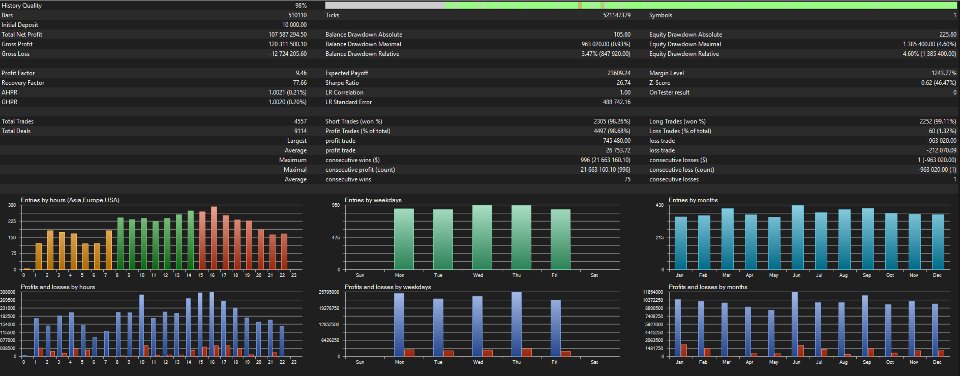Click the 9.46 profit factor value
This screenshot has width=960, height=376.
pyautogui.click(x=301, y=73)
